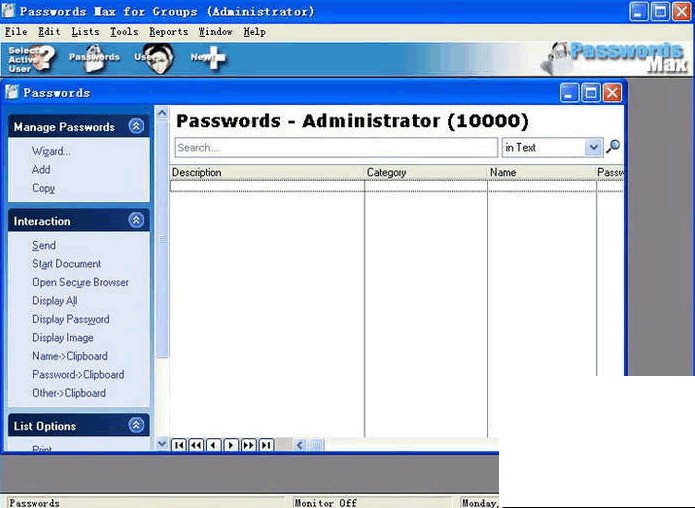Sort by Name column header
The height and width of the screenshot is (508, 695).
point(542,172)
